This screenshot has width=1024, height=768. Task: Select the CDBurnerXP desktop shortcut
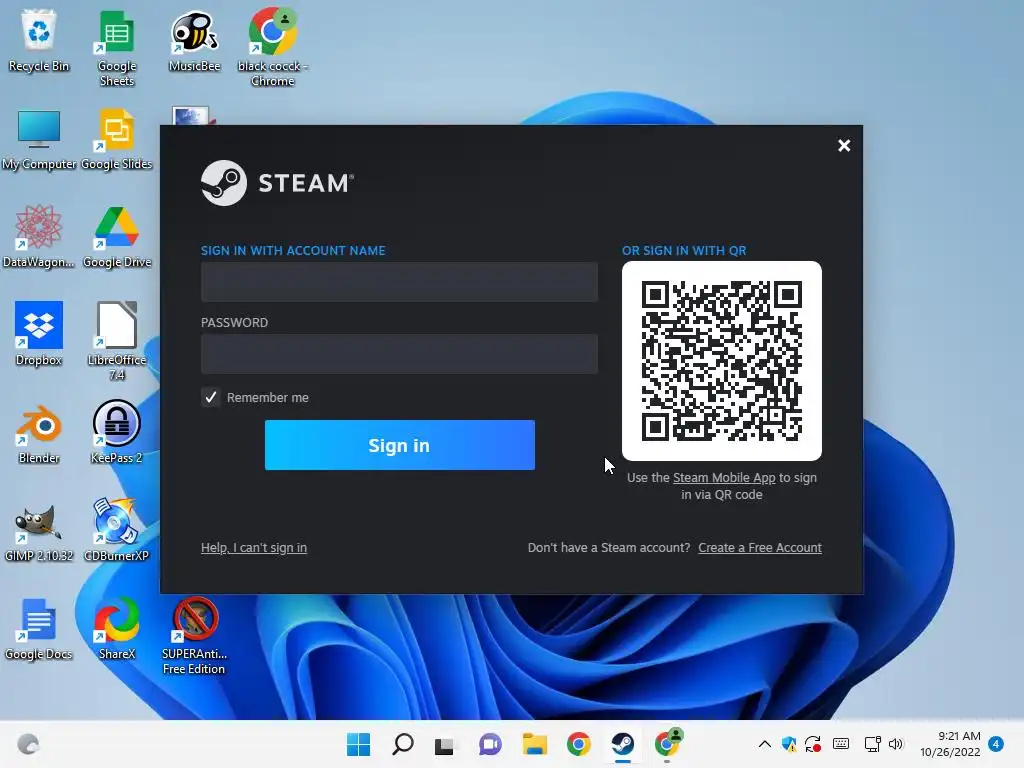click(117, 530)
